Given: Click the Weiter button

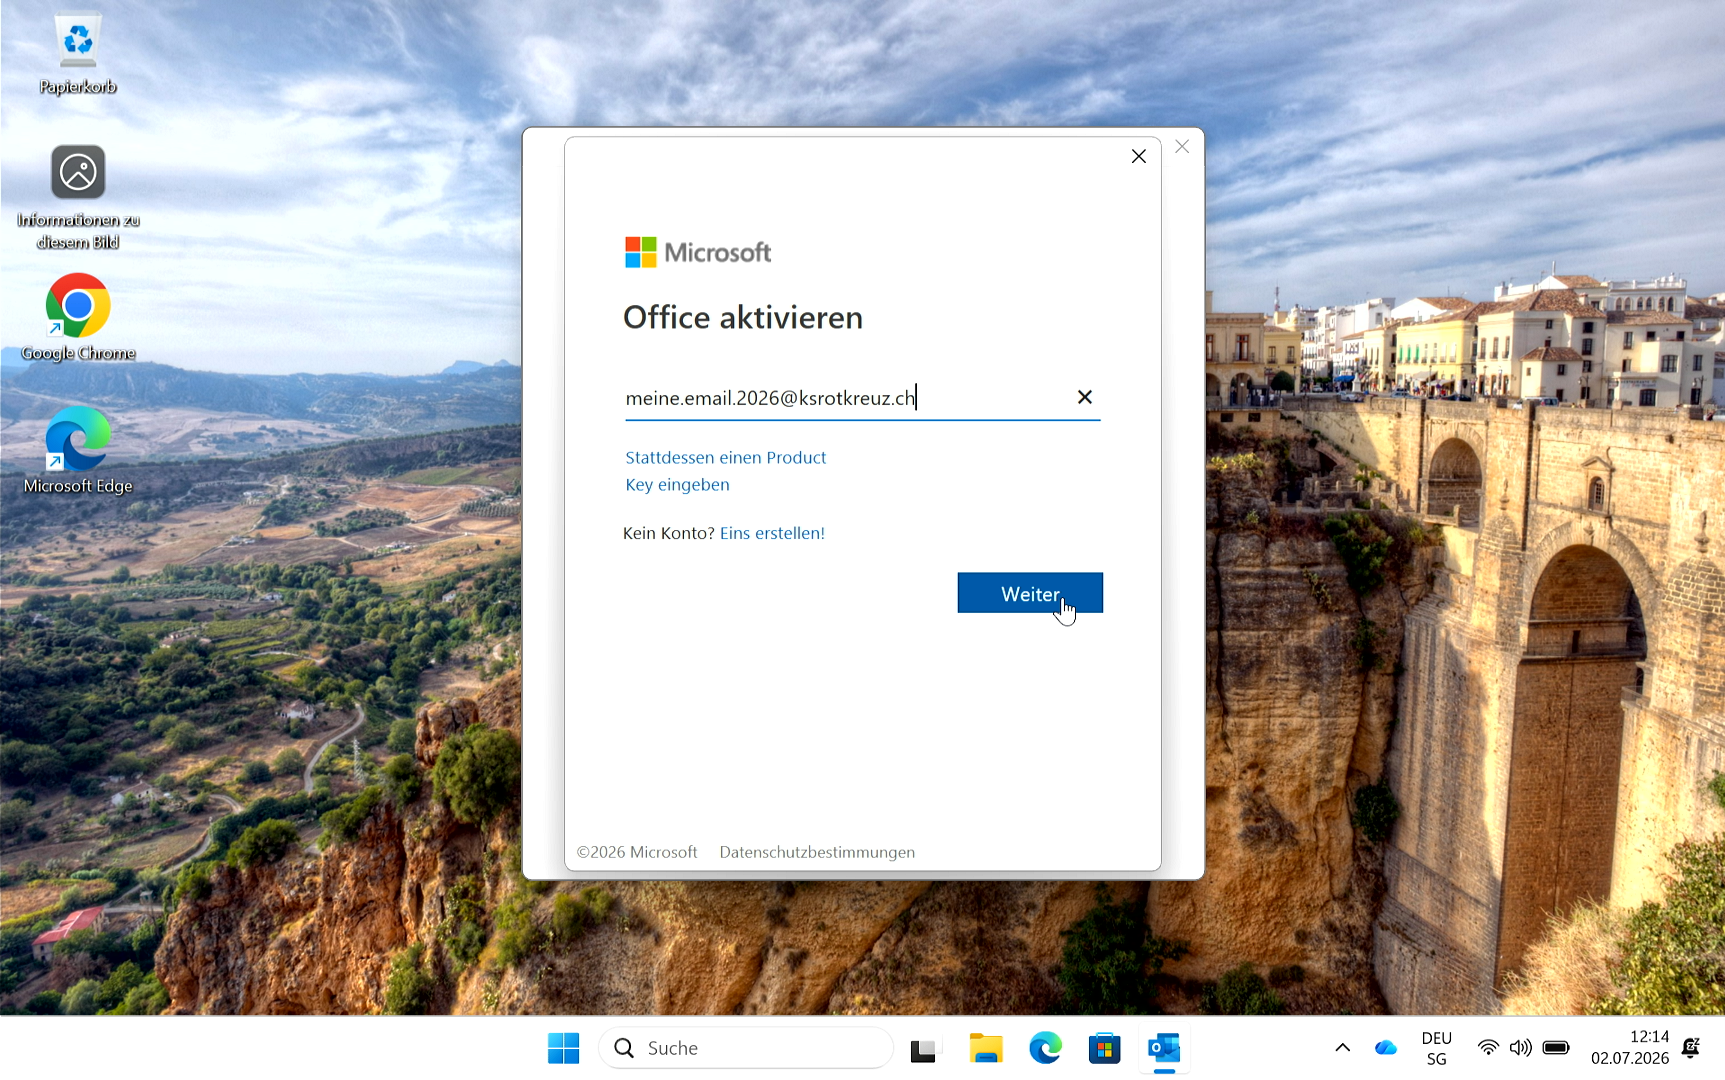Looking at the screenshot, I should (x=1030, y=593).
